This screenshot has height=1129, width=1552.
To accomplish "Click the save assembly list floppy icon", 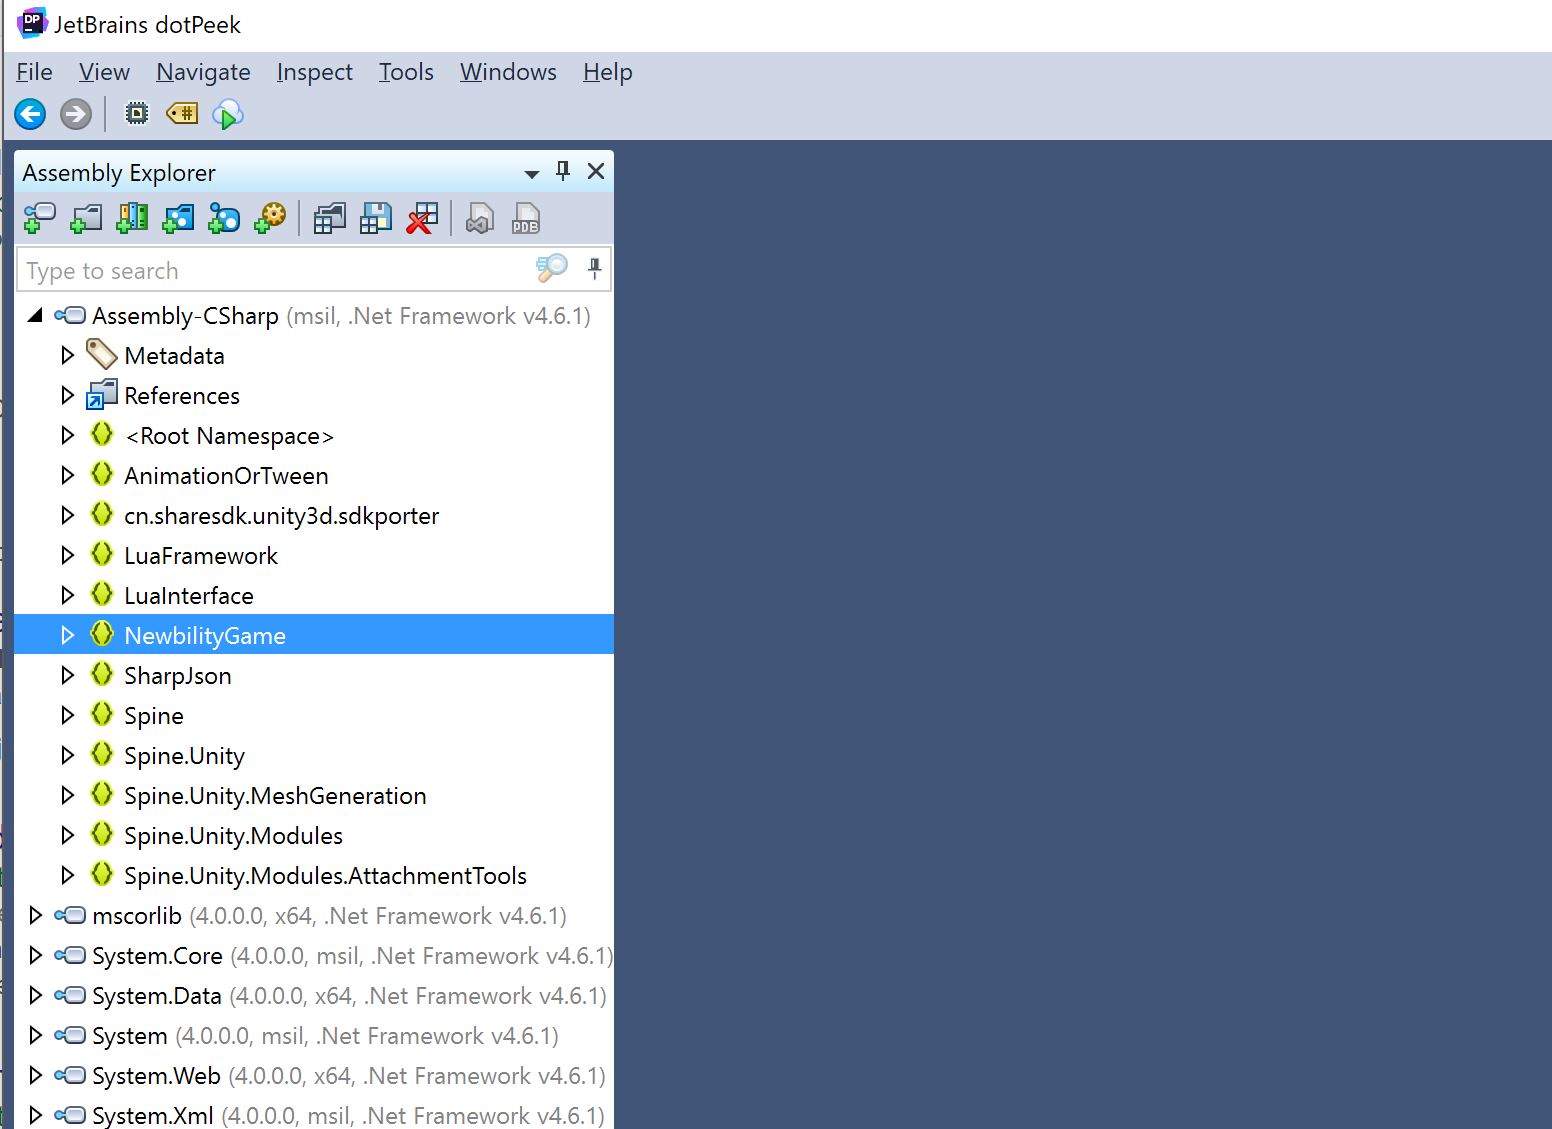I will [x=376, y=218].
